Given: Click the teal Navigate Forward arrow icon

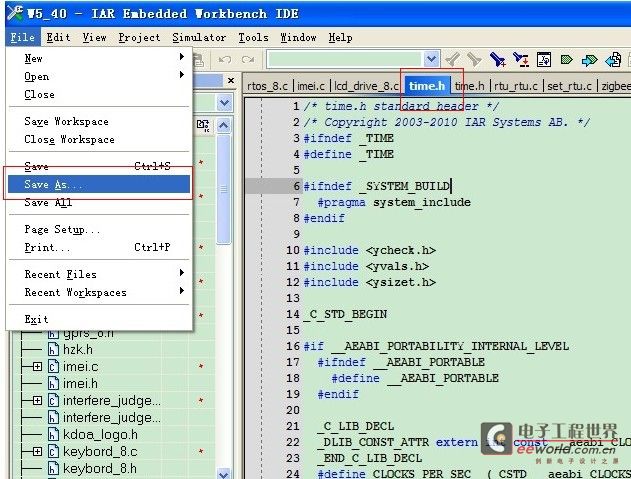Looking at the screenshot, I should pos(589,60).
